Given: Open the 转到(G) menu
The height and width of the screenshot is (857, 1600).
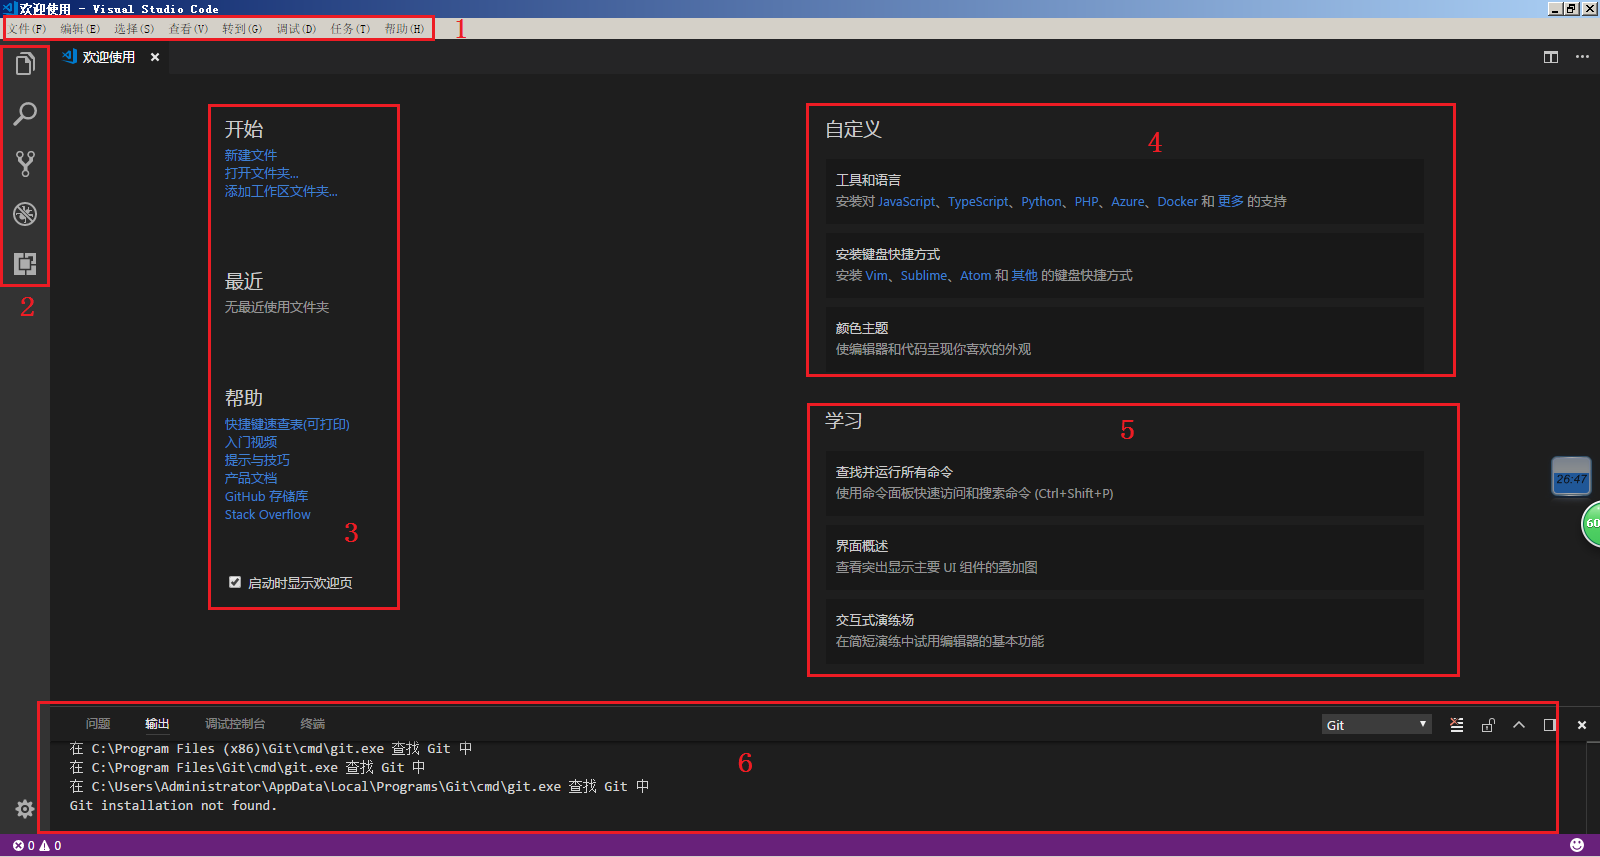Looking at the screenshot, I should tap(242, 29).
